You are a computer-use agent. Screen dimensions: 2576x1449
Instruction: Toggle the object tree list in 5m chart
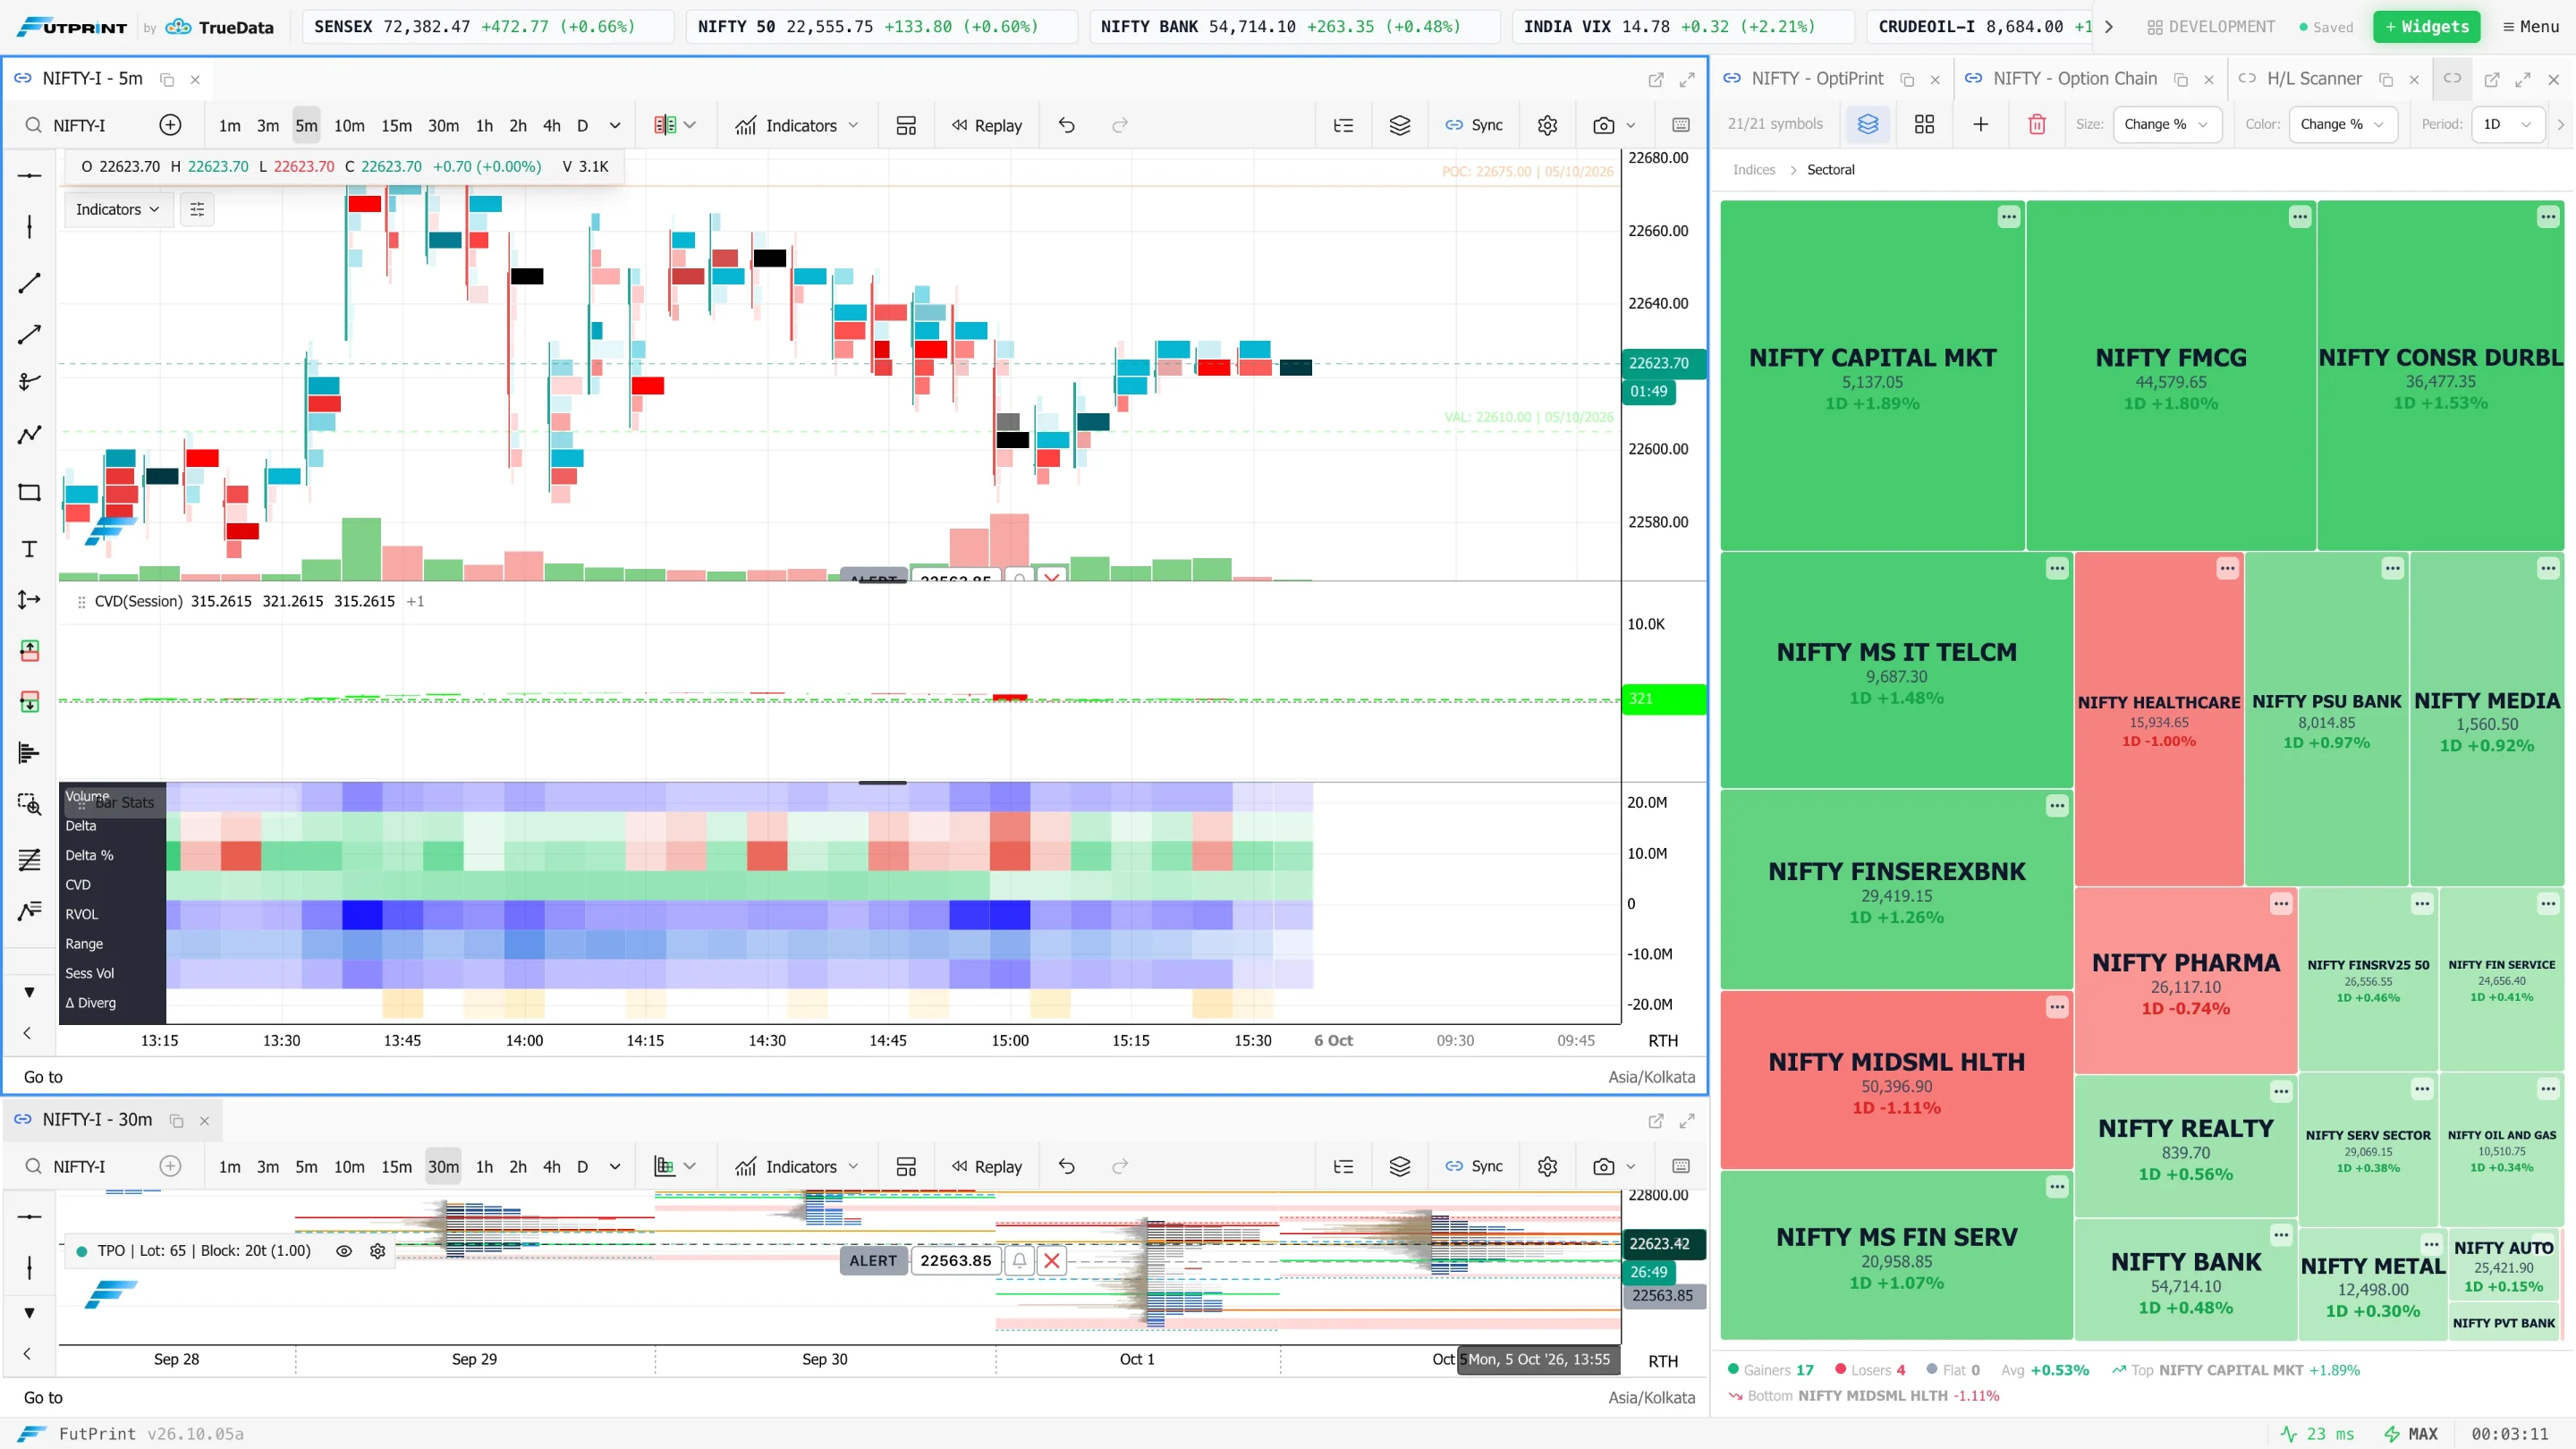(x=1343, y=125)
